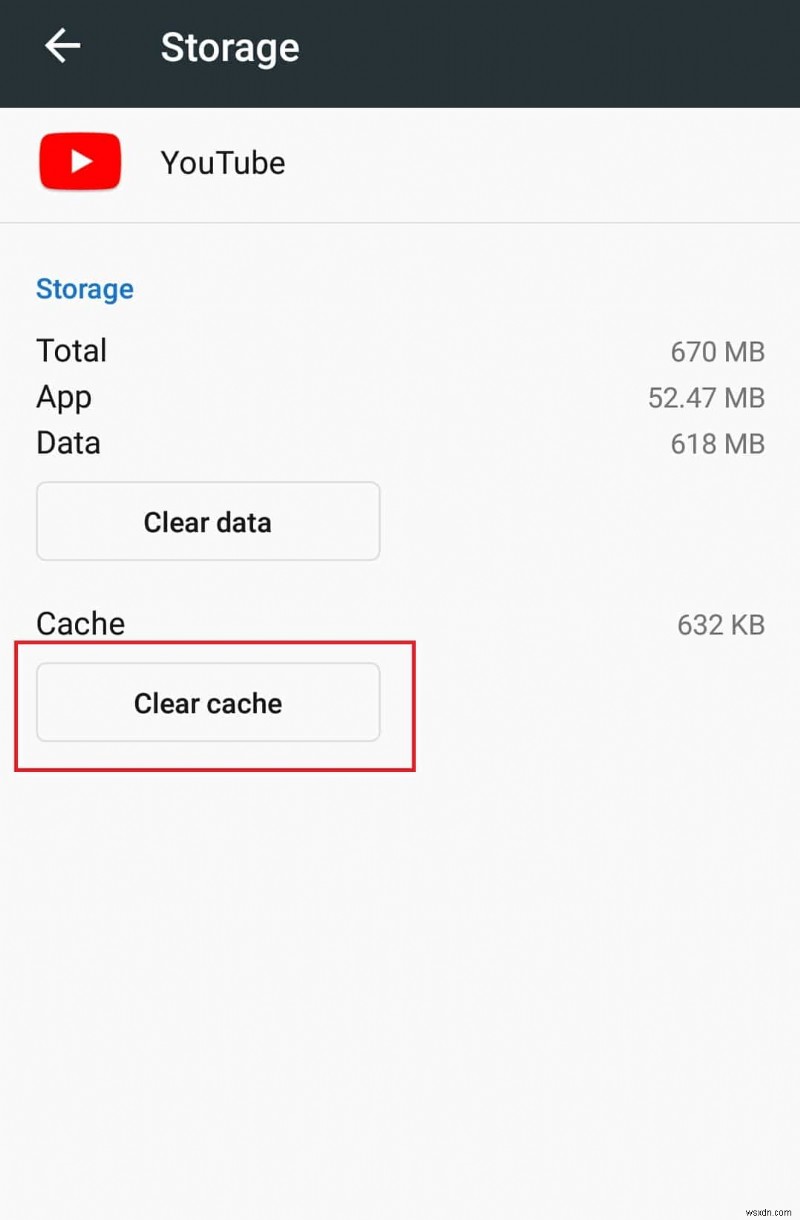Click the red highlight border around Clear cache
The image size is (800, 1220).
[x=414, y=706]
